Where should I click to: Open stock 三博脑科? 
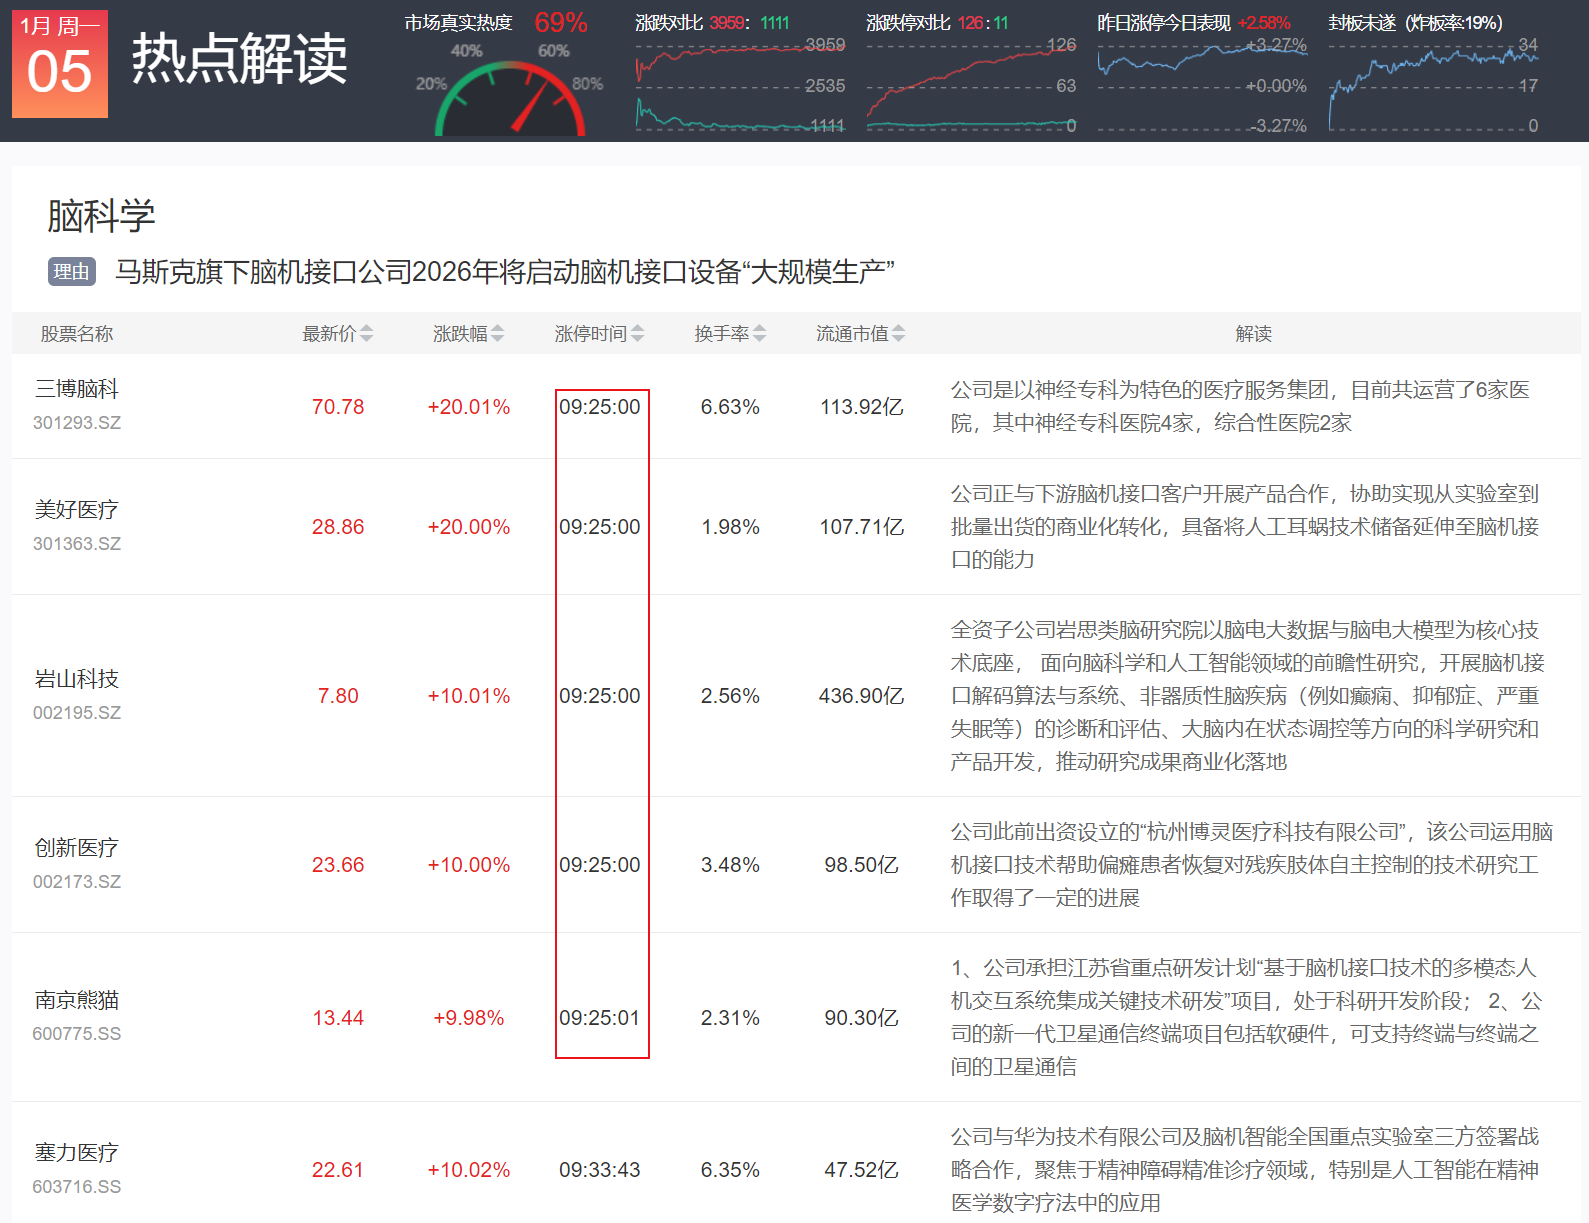76,389
